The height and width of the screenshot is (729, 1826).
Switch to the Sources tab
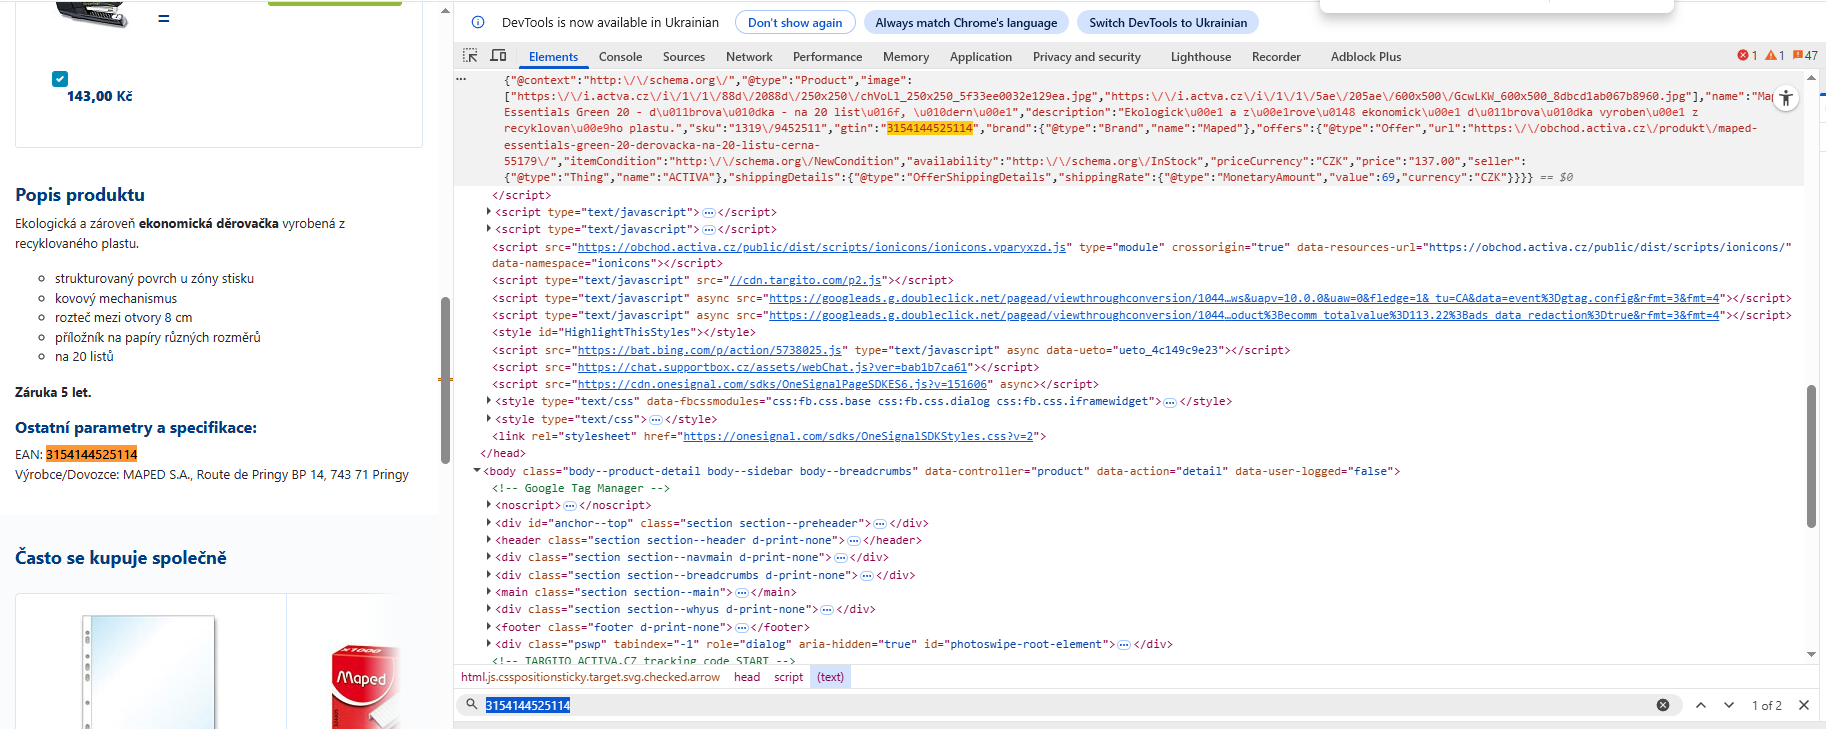pyautogui.click(x=684, y=57)
